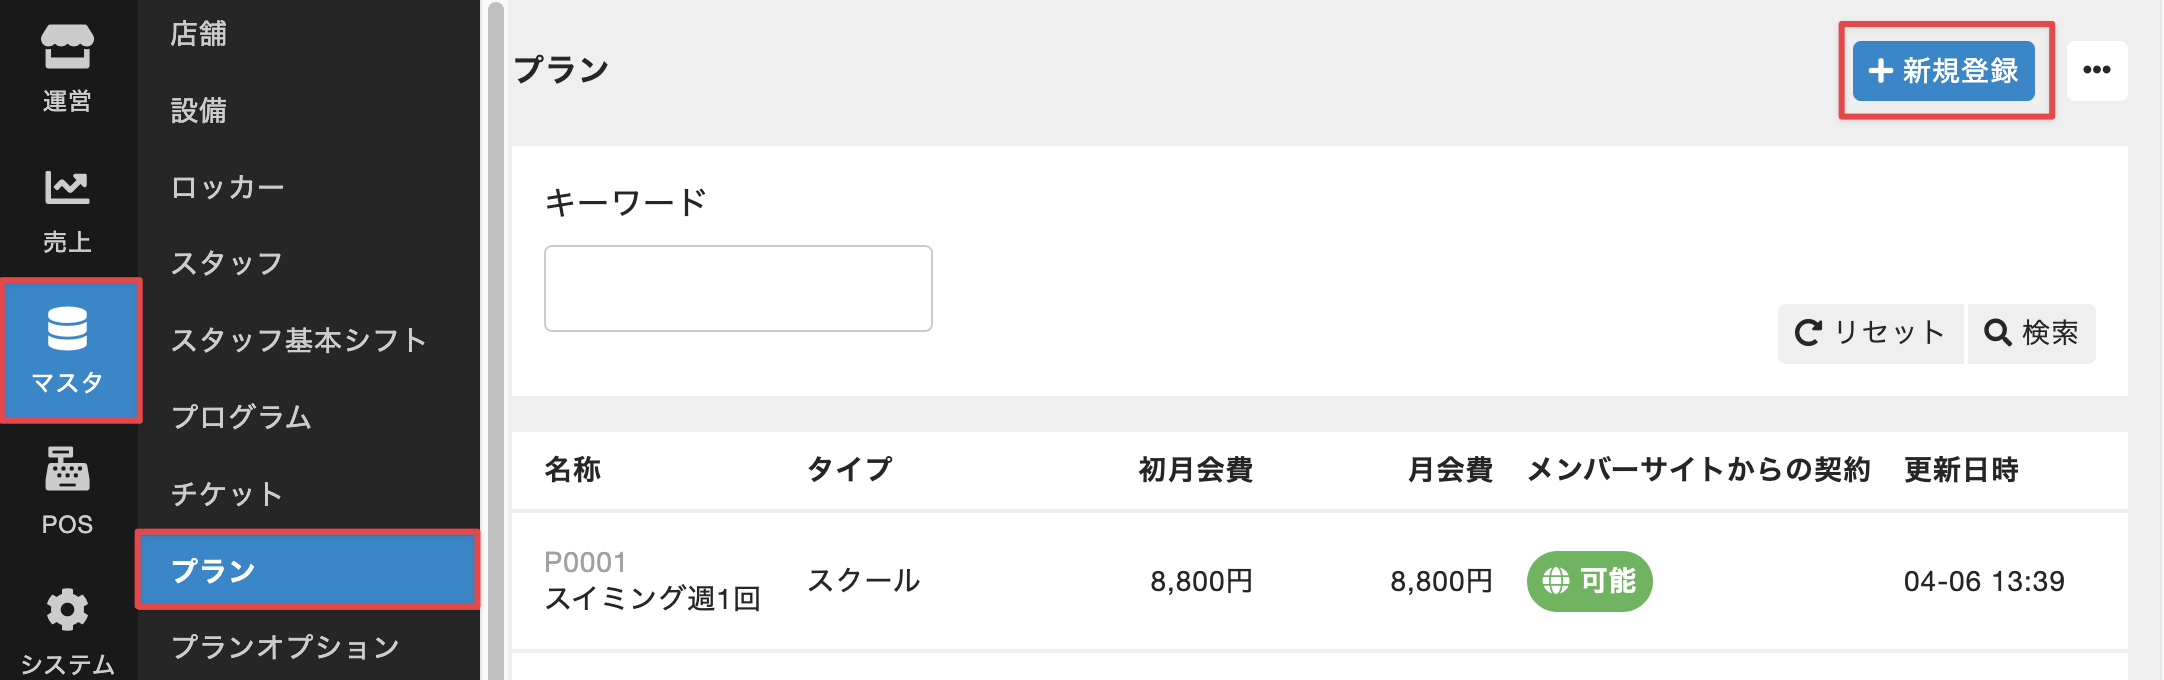
Task: Open the three-dots more options menu
Action: coord(2096,70)
